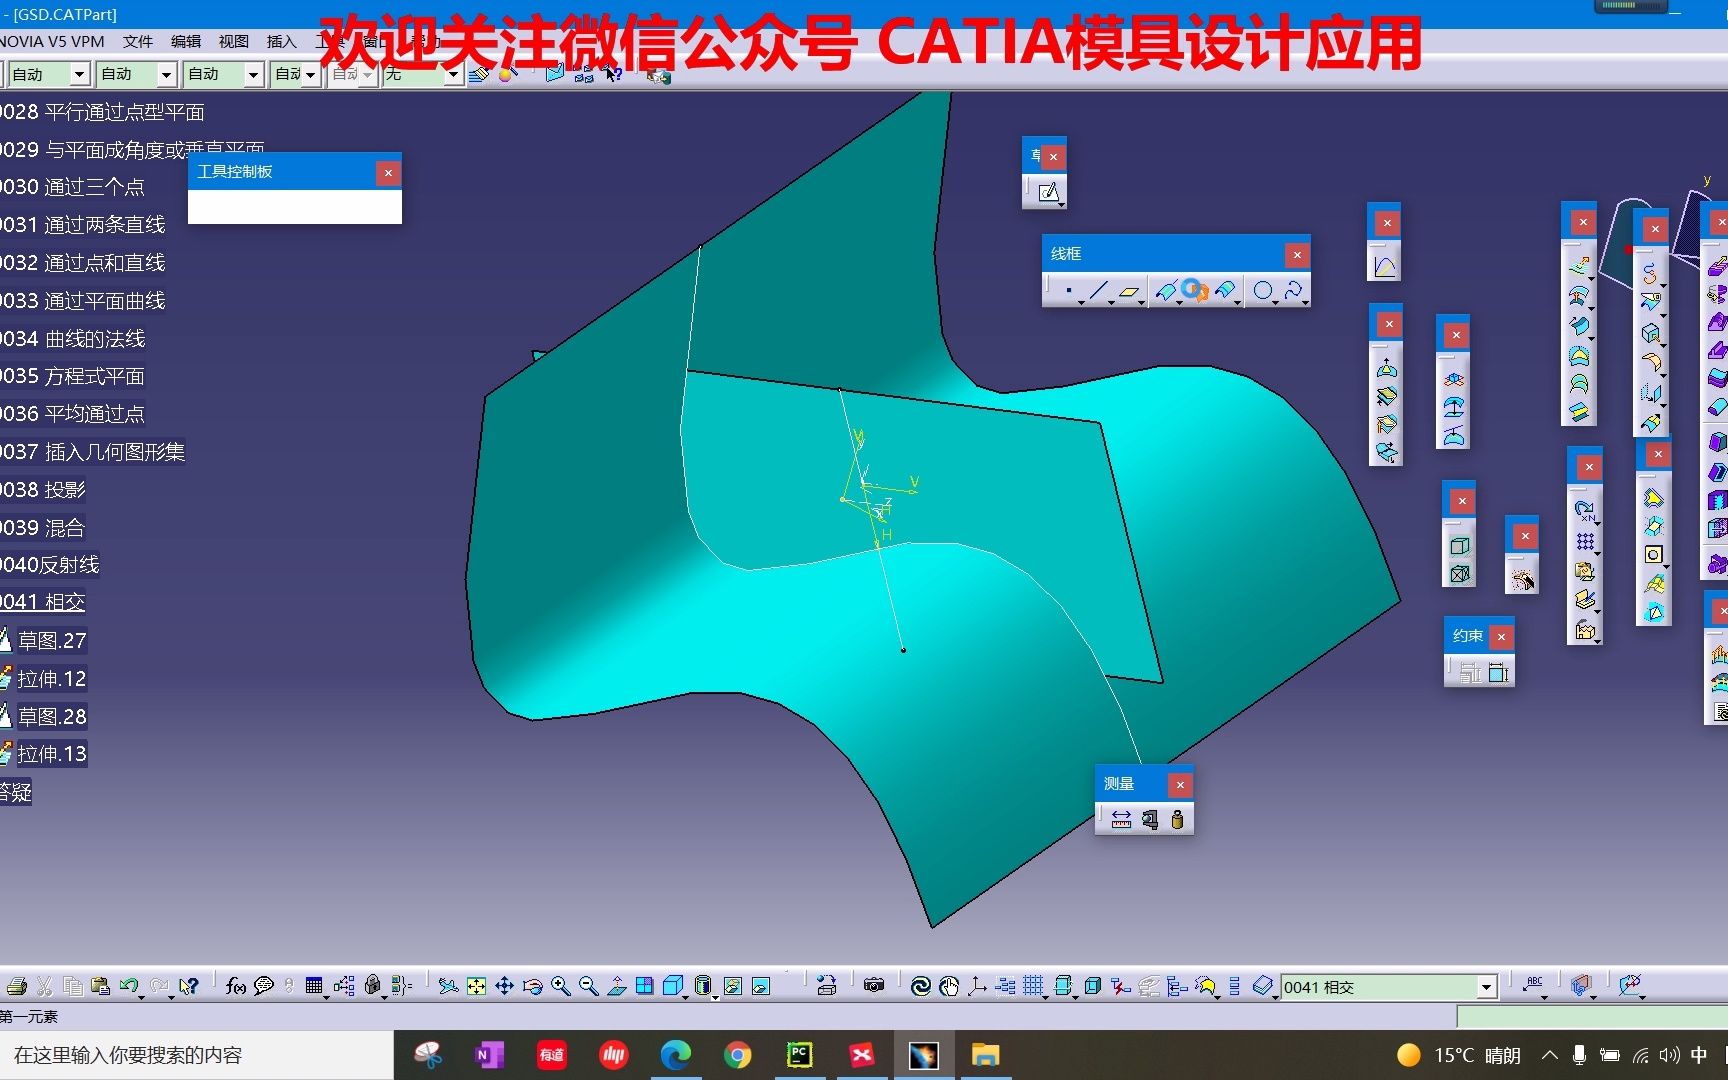The height and width of the screenshot is (1080, 1728).
Task: Click the Fit All In view icon
Action: click(x=477, y=987)
